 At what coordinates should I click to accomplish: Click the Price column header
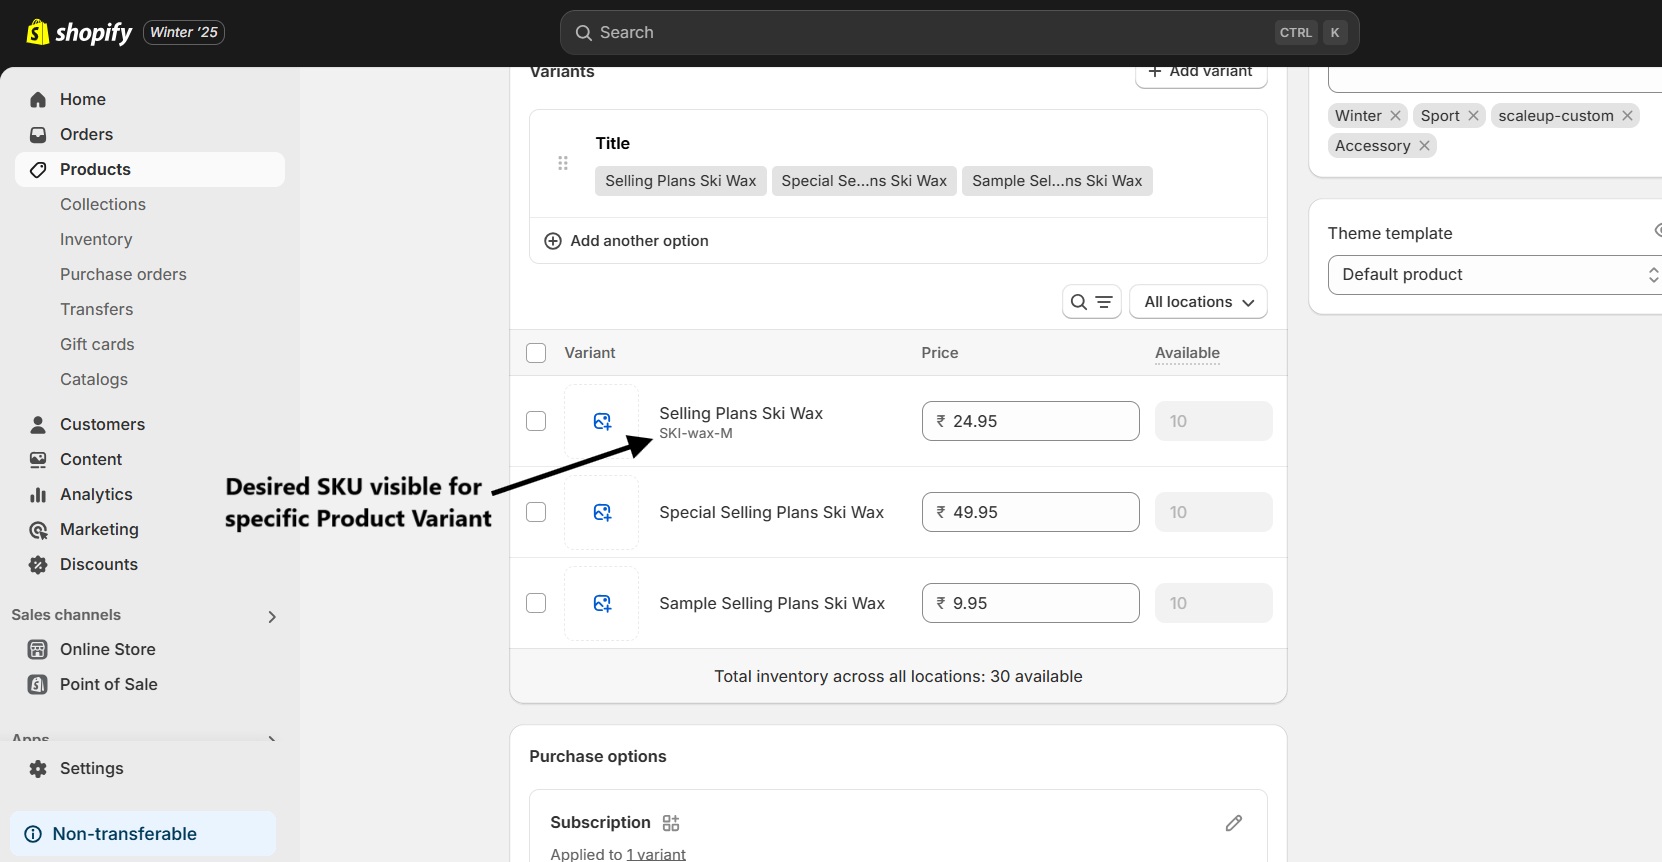click(939, 353)
